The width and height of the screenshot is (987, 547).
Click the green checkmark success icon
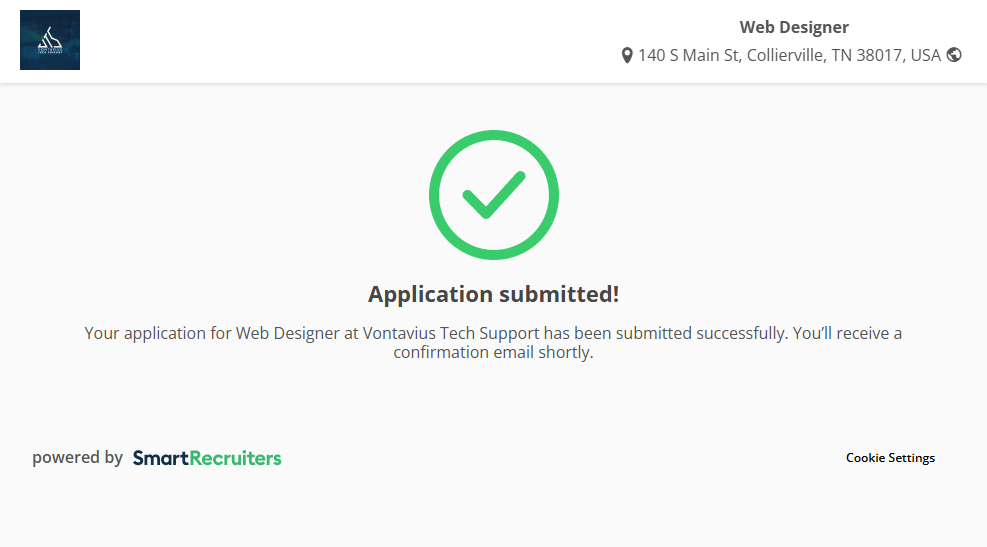[493, 195]
